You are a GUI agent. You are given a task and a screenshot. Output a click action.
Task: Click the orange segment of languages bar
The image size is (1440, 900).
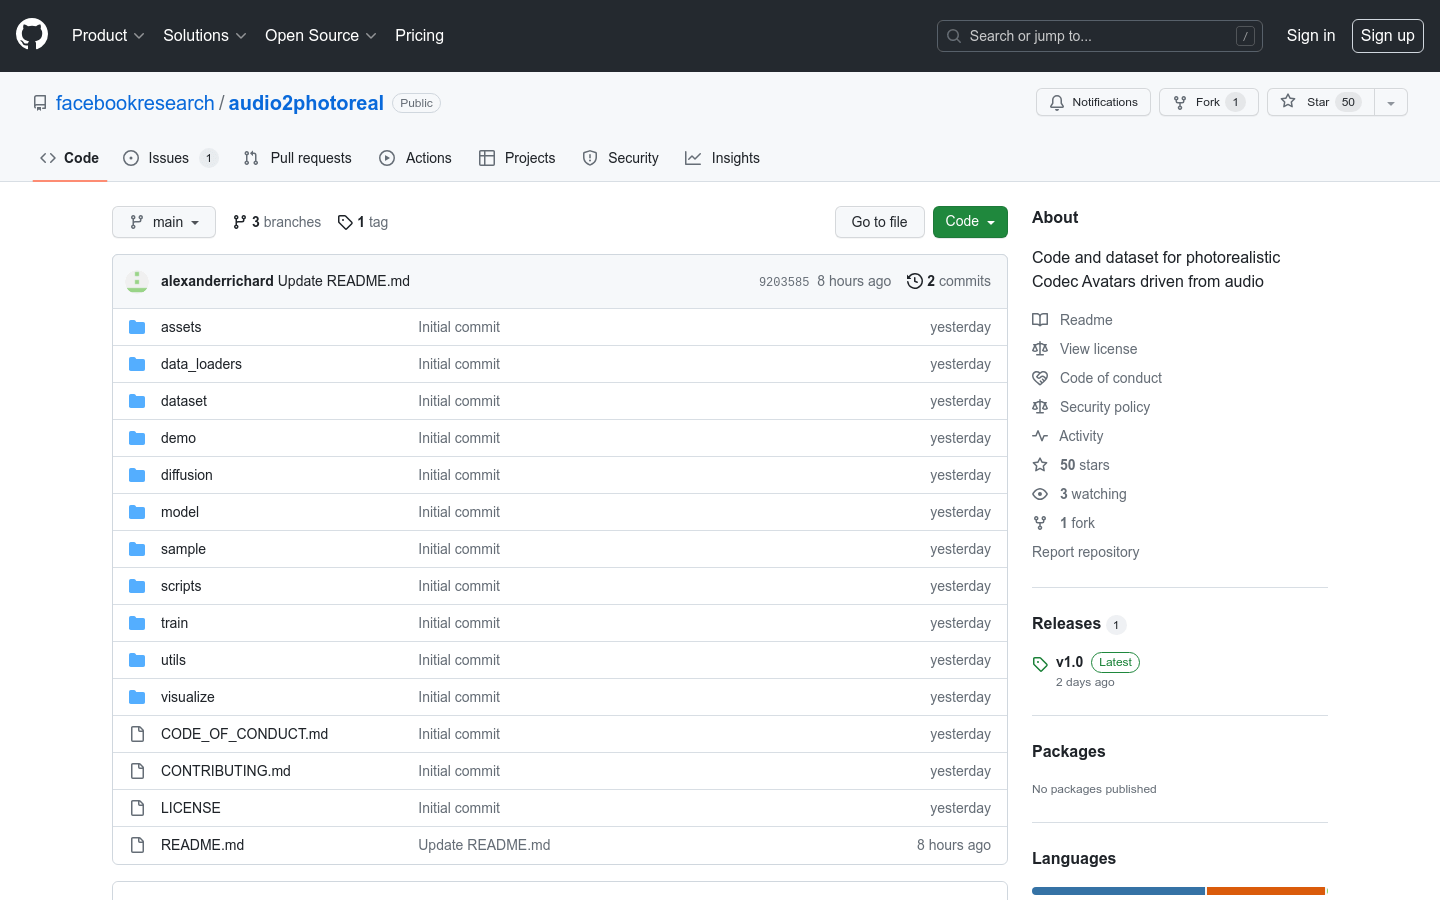point(1266,891)
